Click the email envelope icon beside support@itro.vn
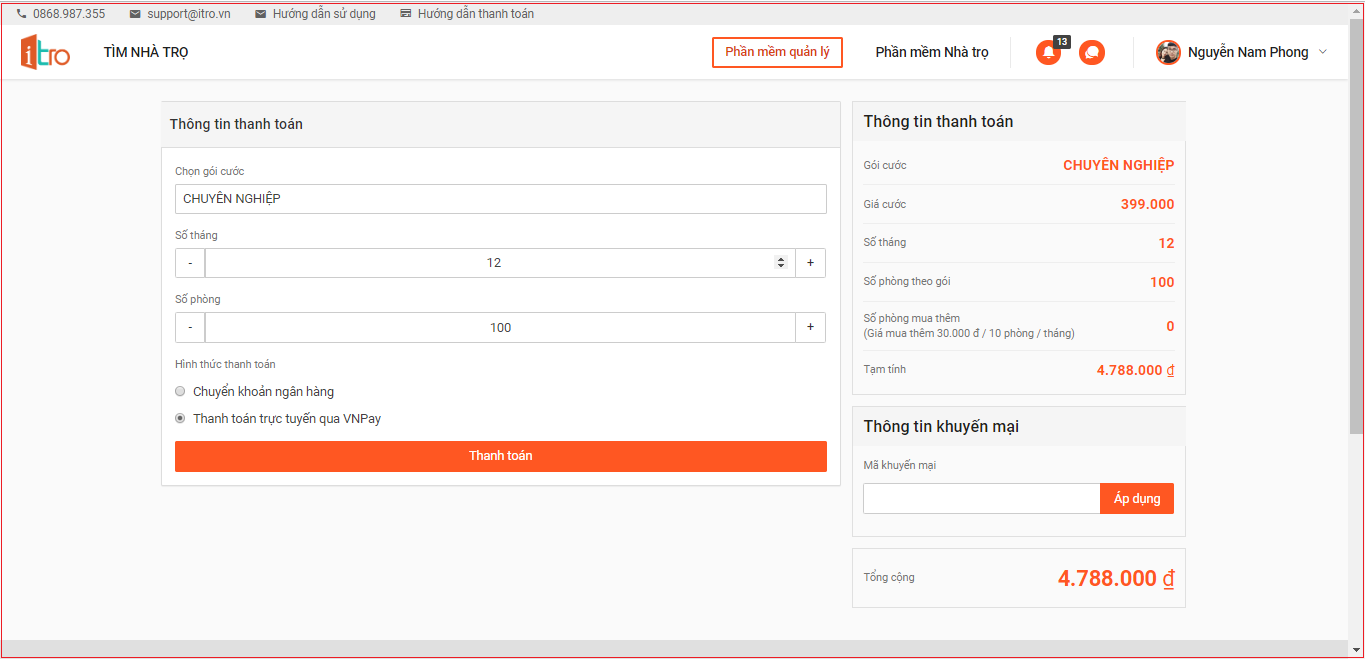Screen dimensions: 1365x659 135,14
